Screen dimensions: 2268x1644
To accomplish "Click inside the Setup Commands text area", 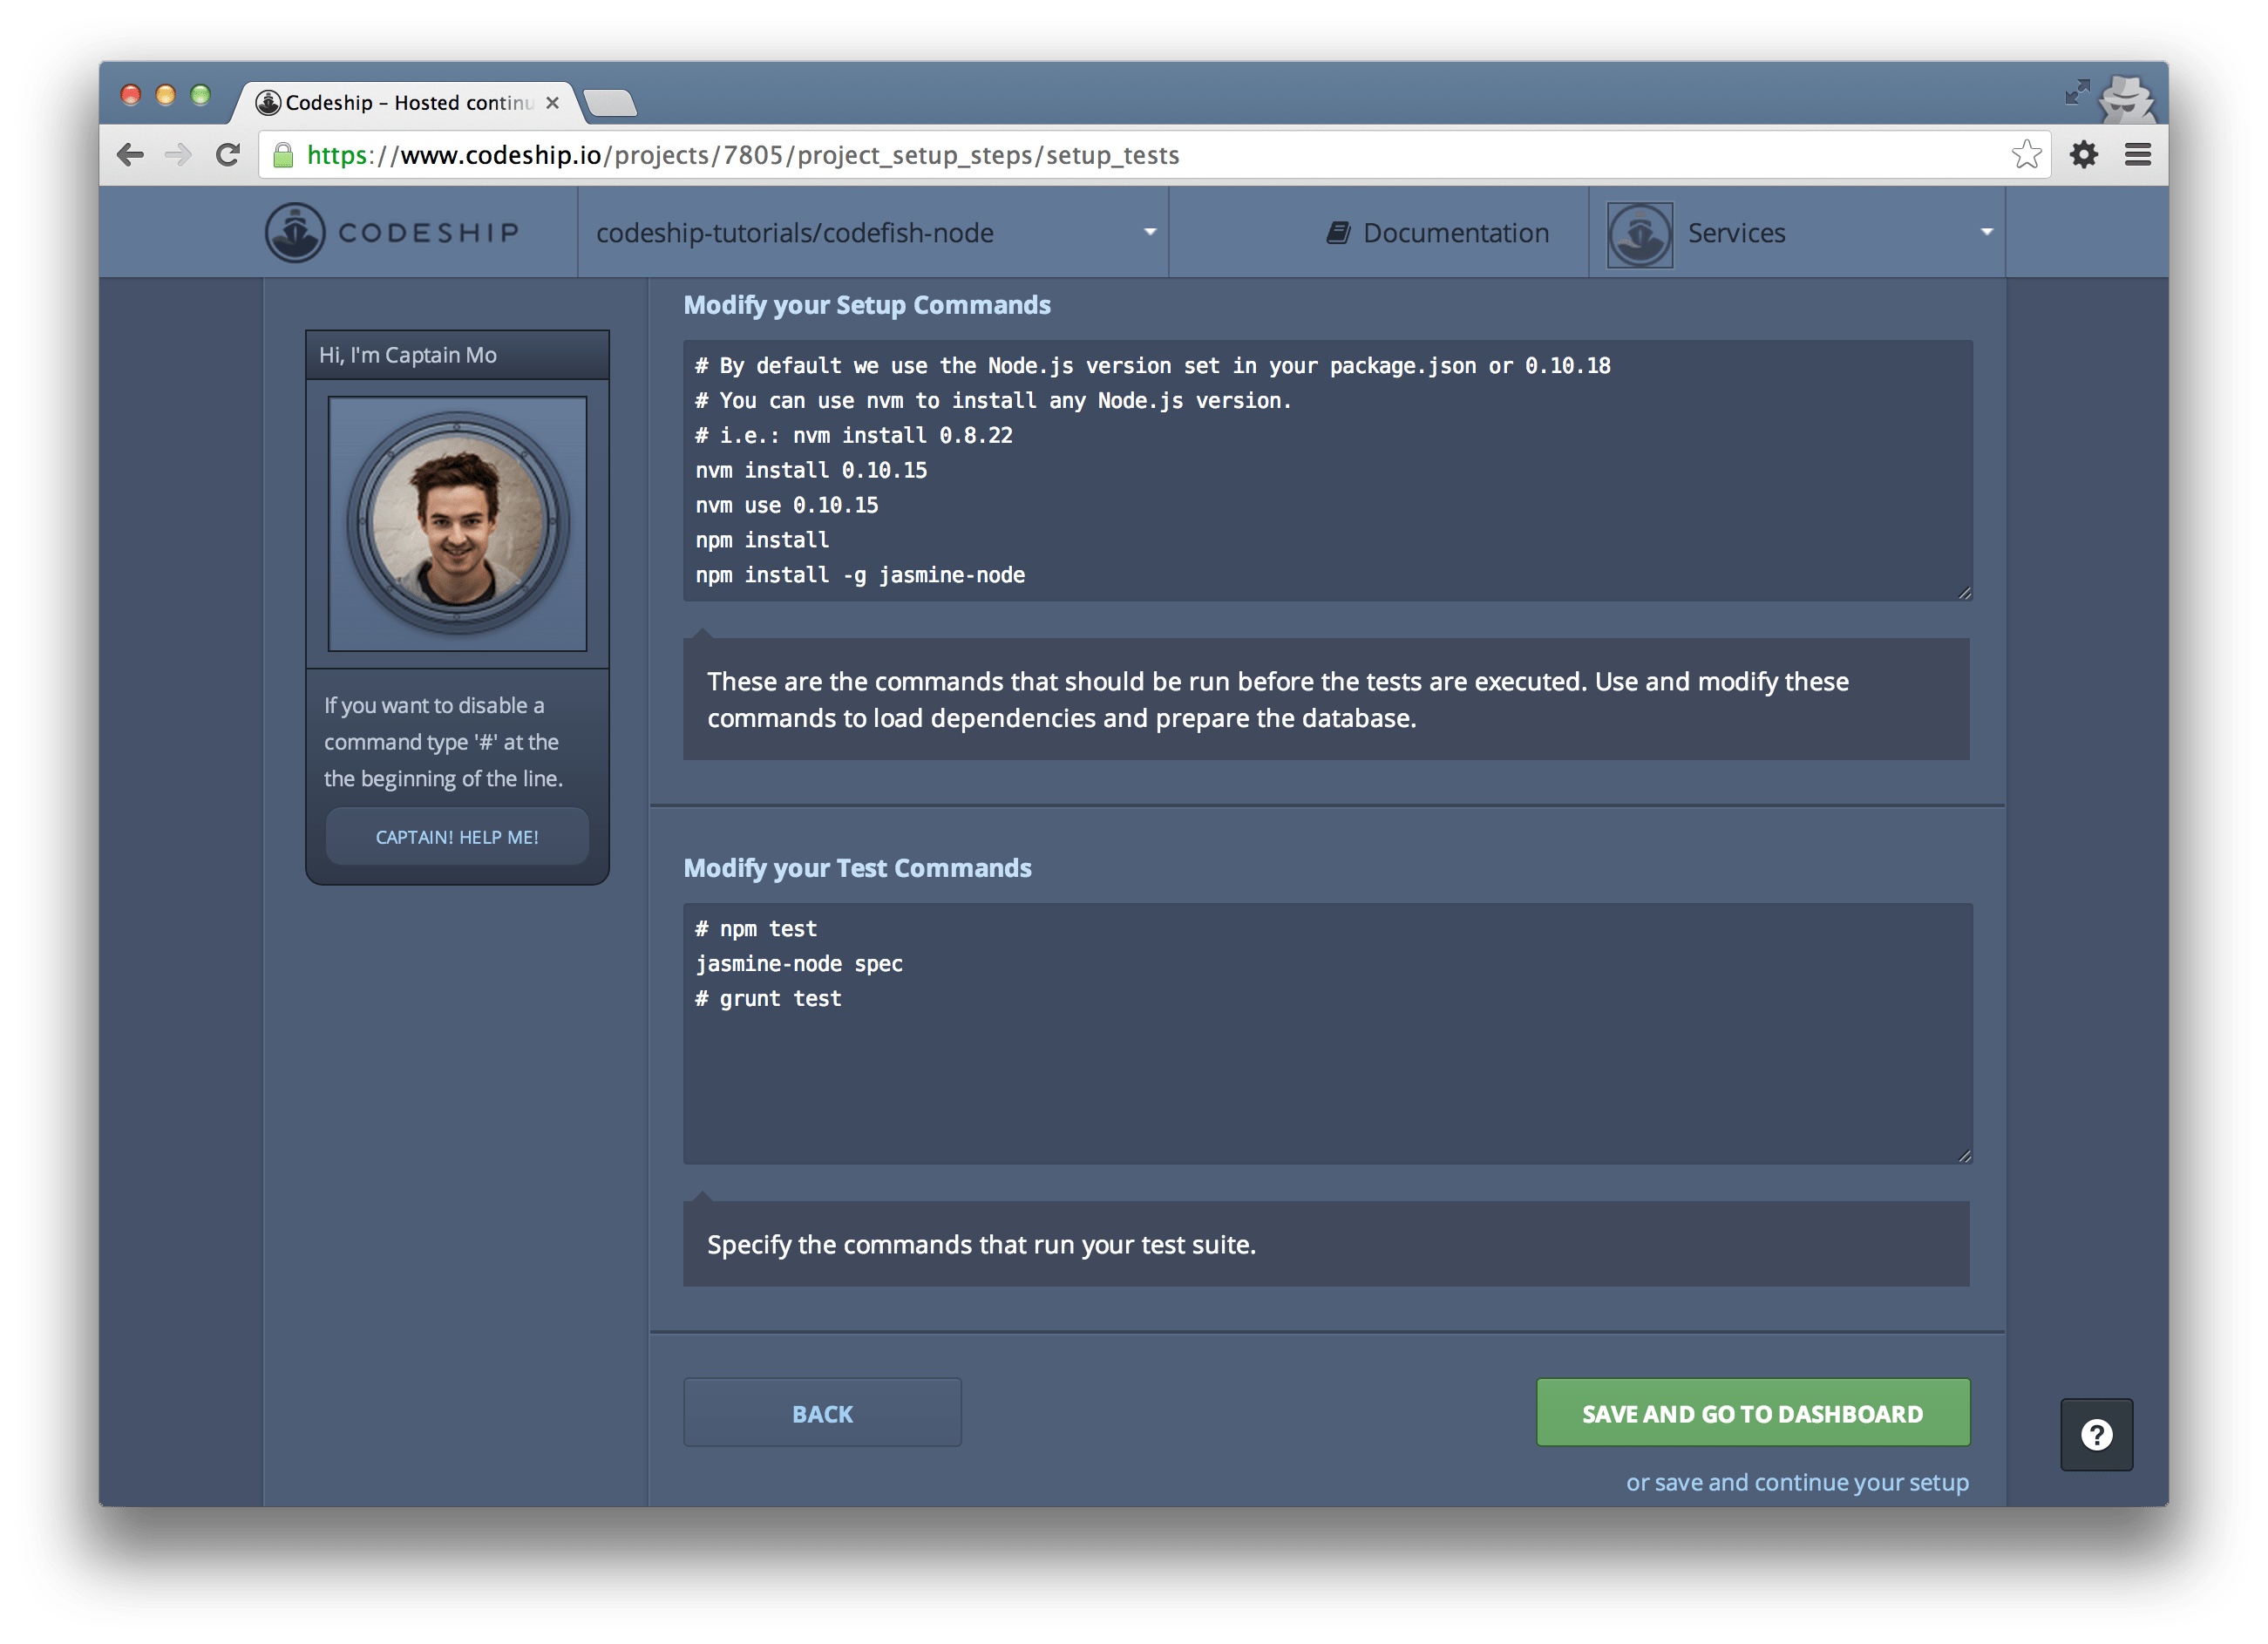I will (x=1326, y=470).
